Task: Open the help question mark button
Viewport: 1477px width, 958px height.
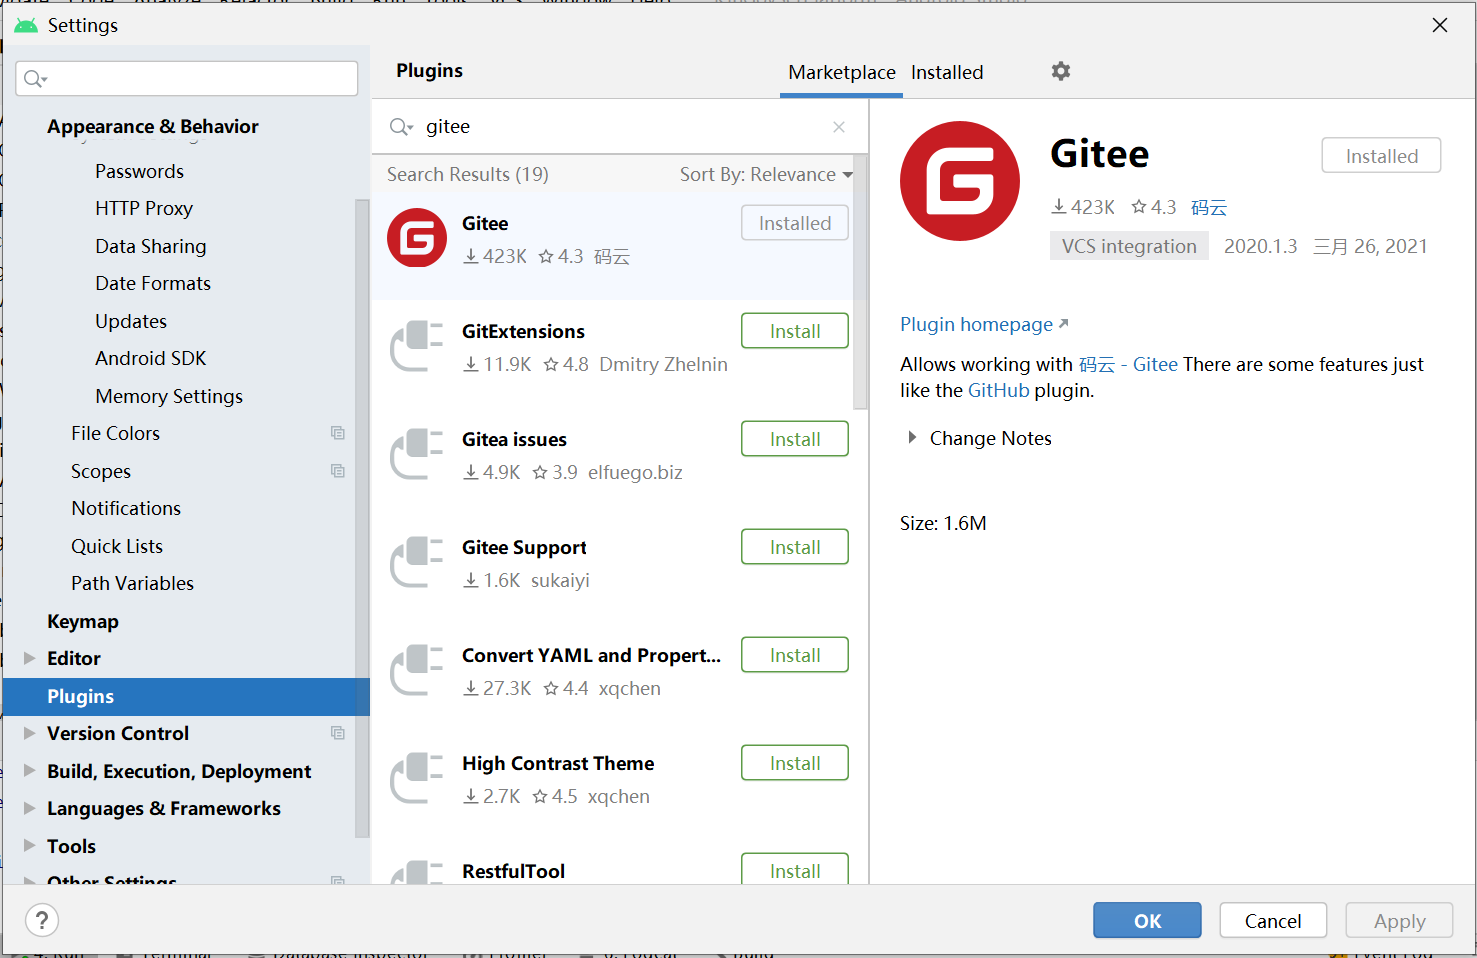Action: tap(42, 921)
